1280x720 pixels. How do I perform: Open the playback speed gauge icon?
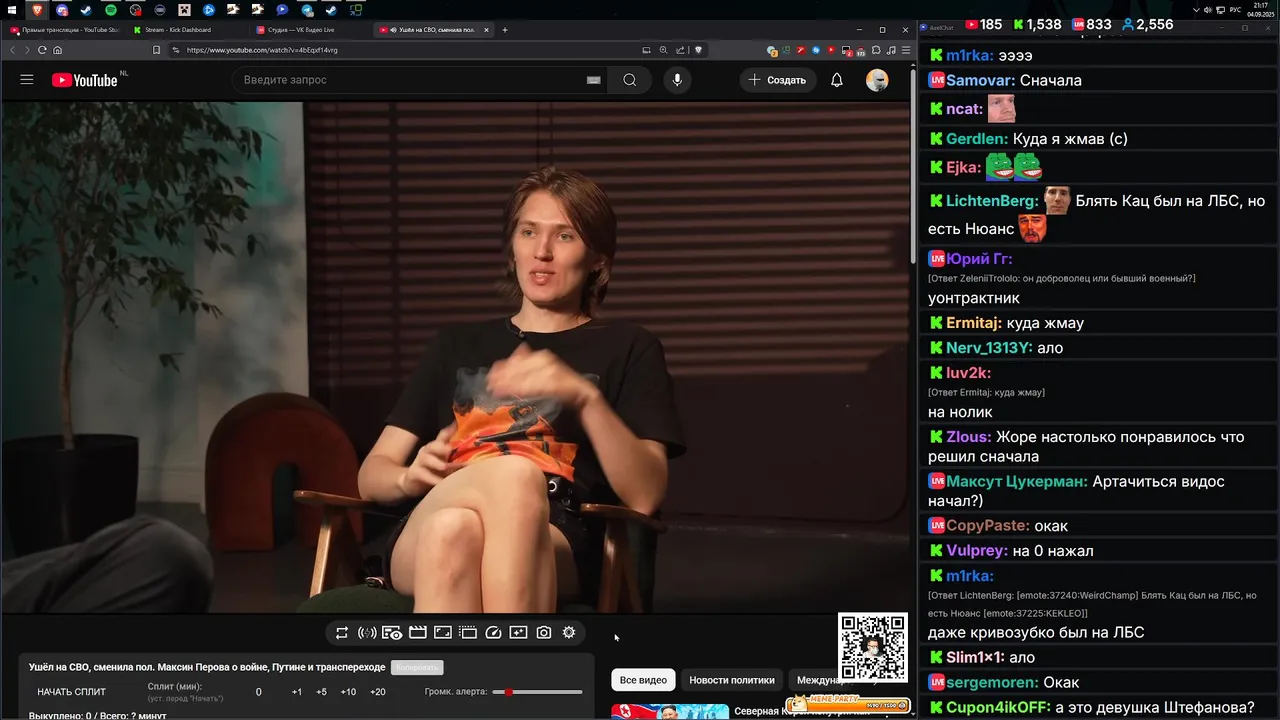click(493, 632)
